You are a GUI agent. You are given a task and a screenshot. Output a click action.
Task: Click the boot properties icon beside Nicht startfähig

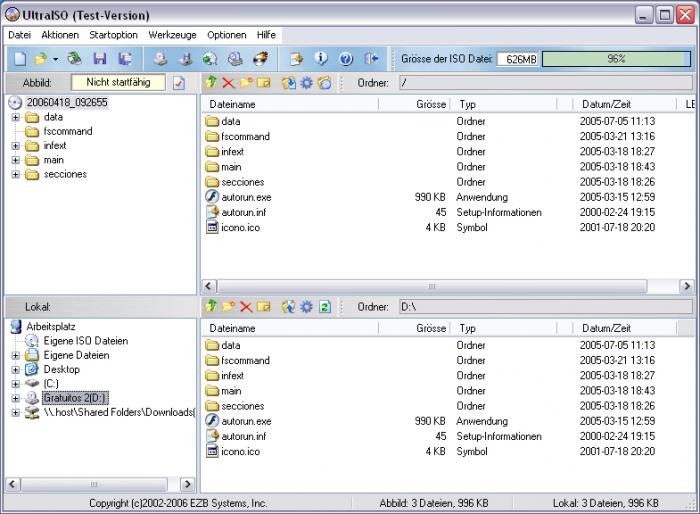pos(179,83)
